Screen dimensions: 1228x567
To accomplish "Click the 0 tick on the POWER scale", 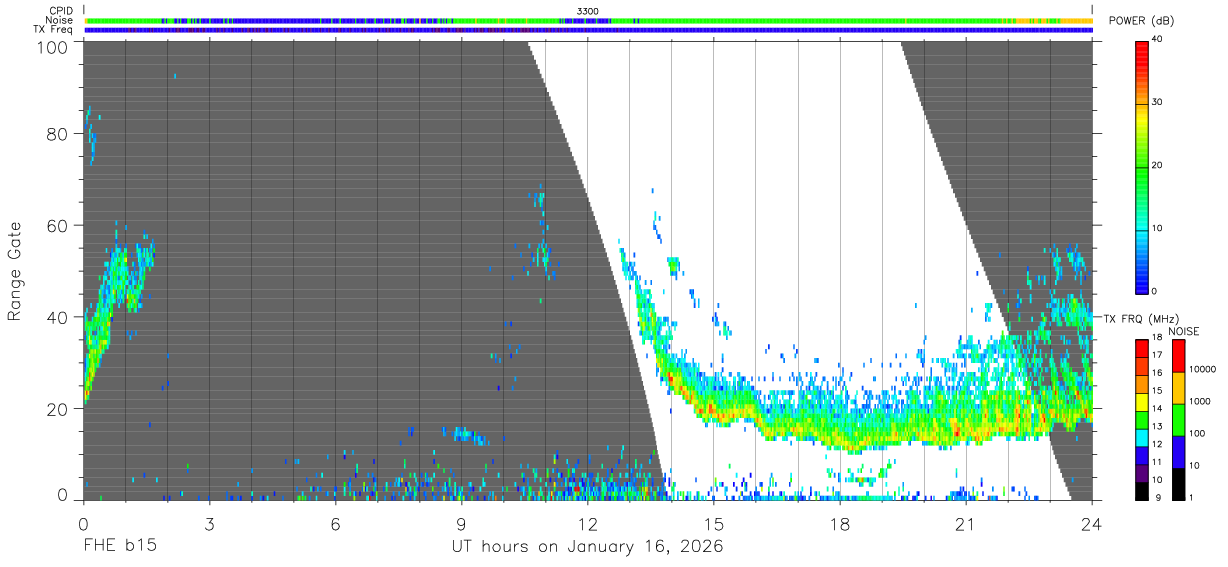I will click(1155, 291).
